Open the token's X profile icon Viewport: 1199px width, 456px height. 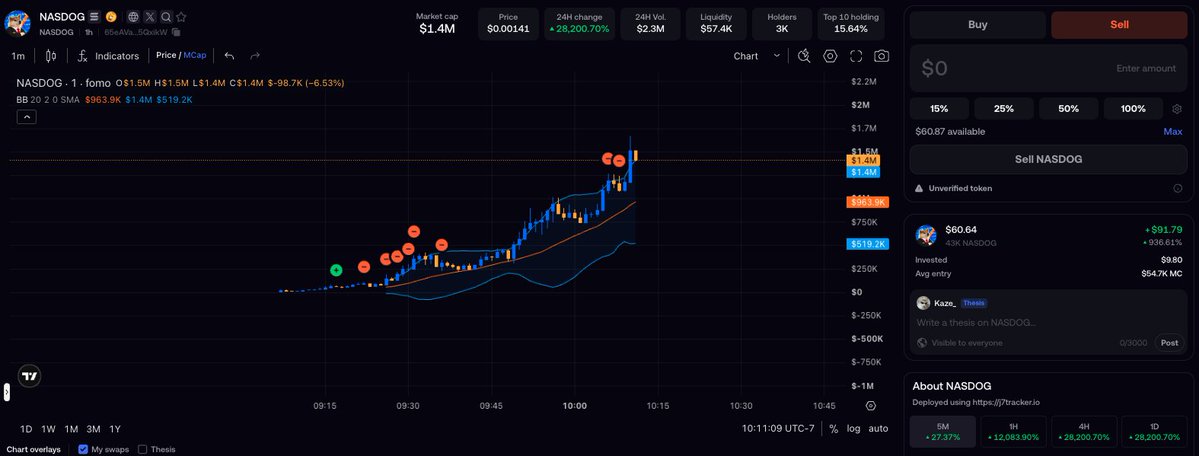150,16
